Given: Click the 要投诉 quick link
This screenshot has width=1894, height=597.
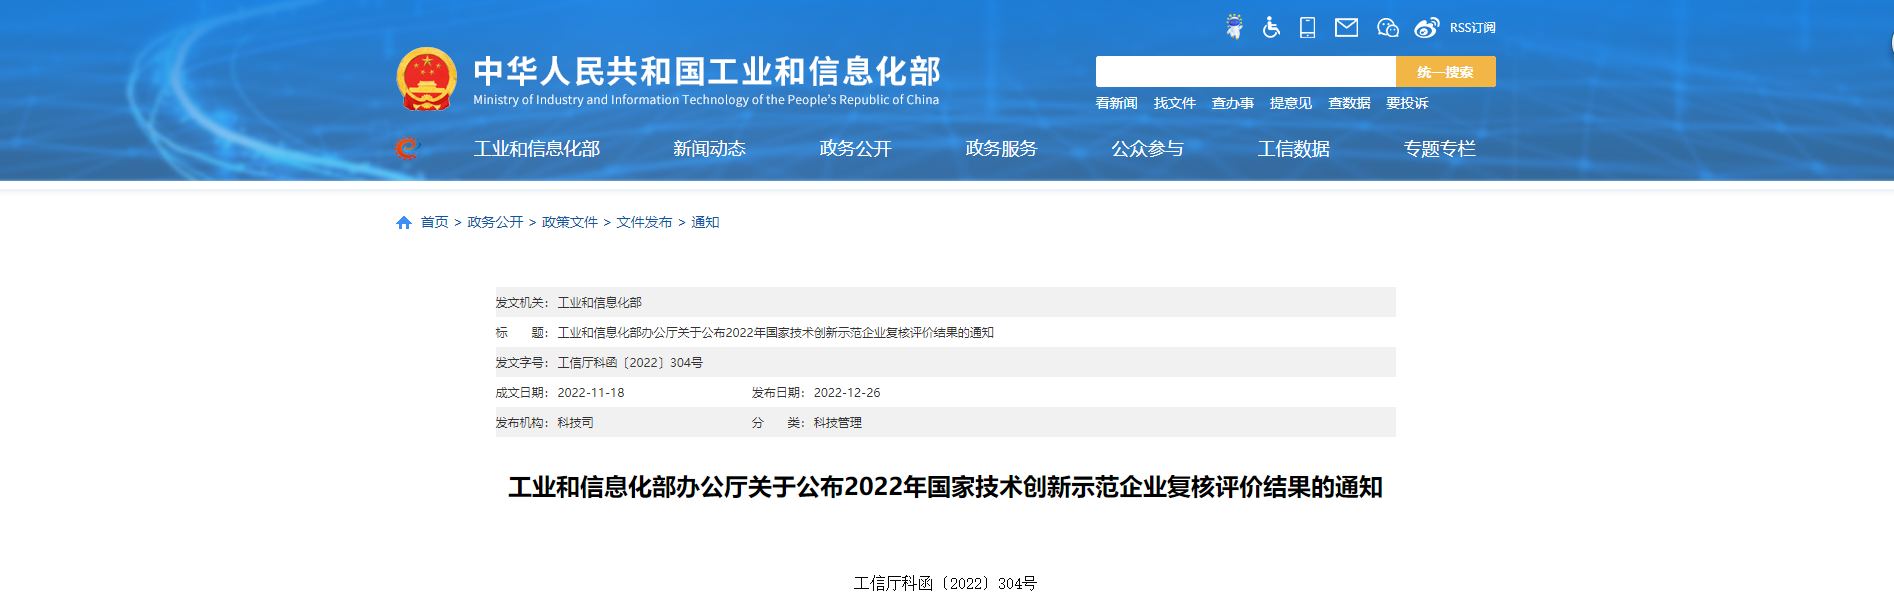Looking at the screenshot, I should 1406,103.
